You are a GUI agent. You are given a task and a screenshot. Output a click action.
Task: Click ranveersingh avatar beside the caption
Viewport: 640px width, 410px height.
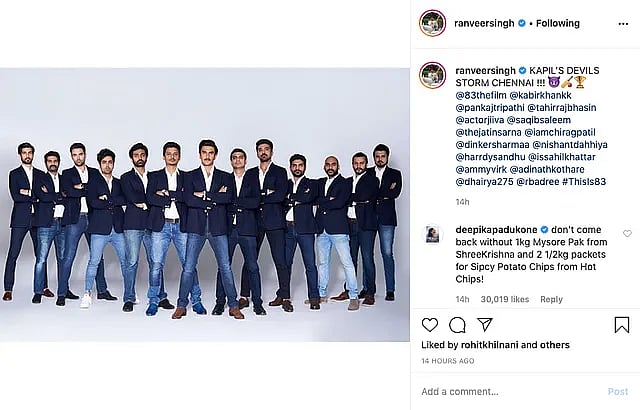[x=432, y=75]
